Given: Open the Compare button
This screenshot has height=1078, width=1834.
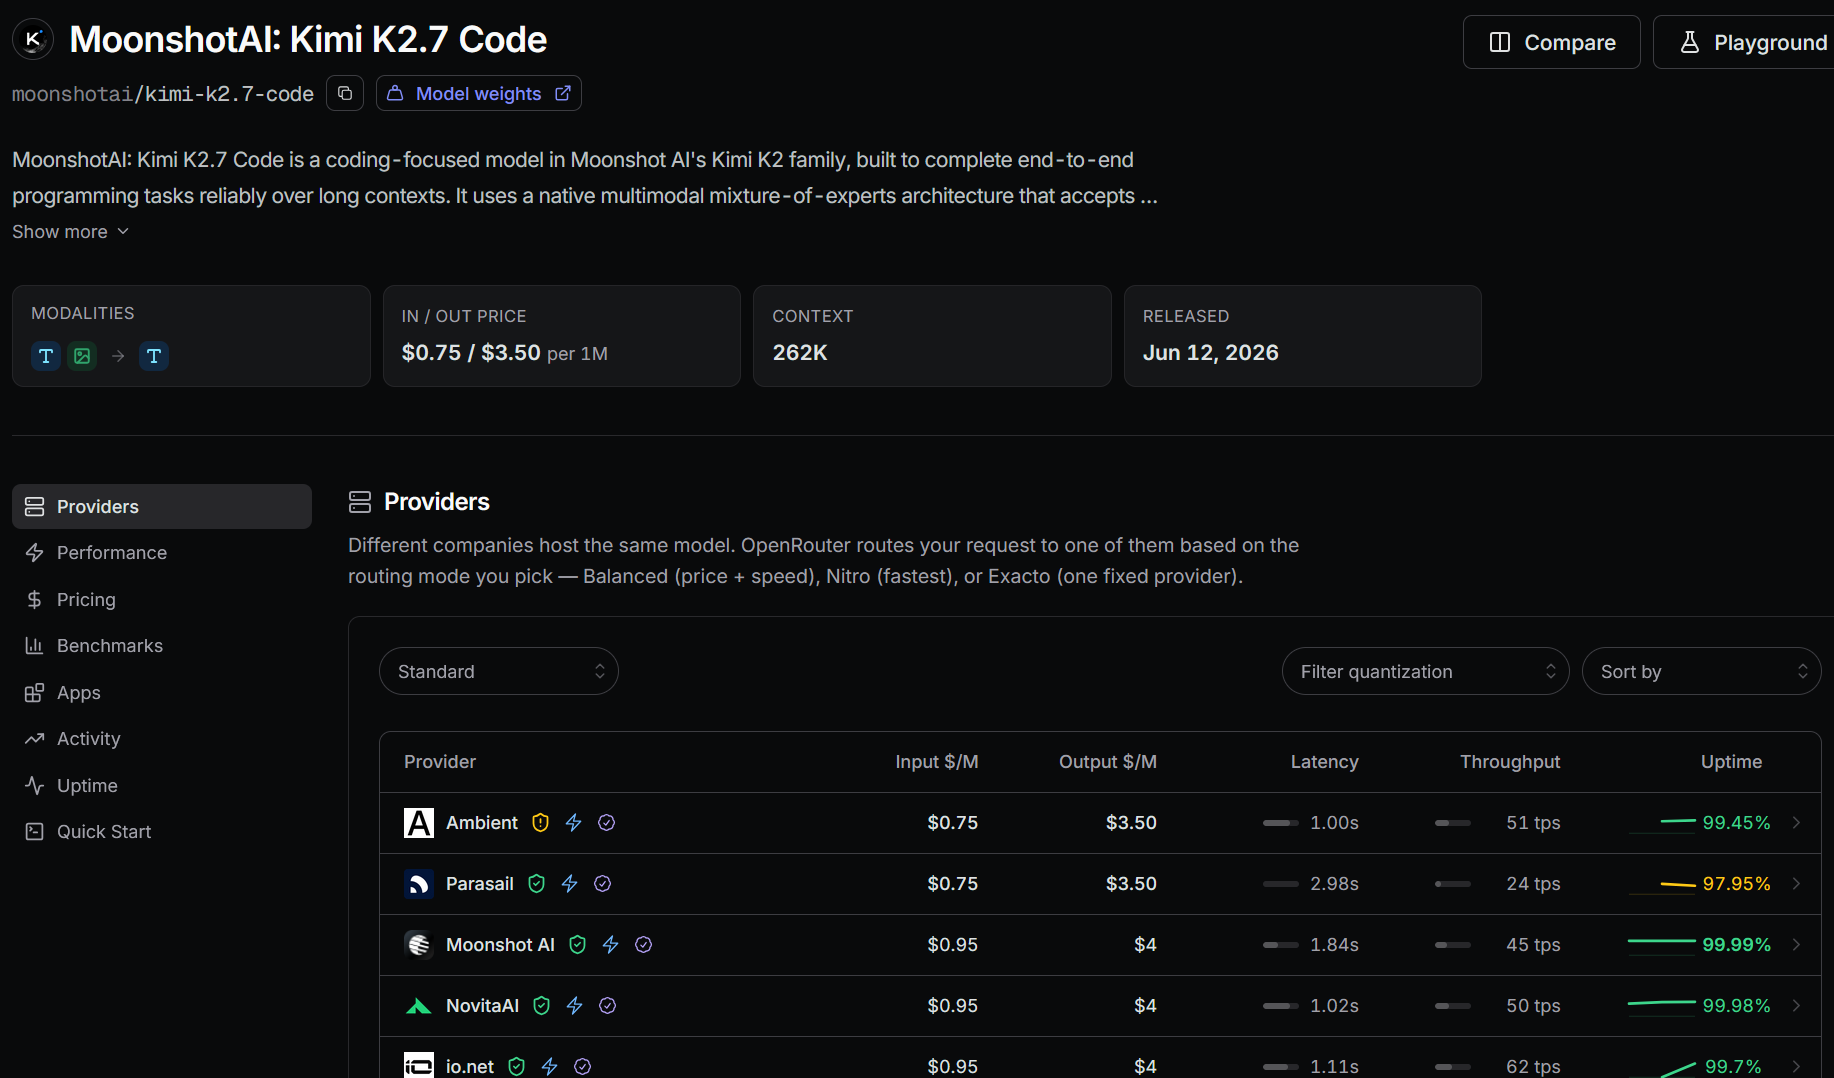Looking at the screenshot, I should click(x=1551, y=42).
